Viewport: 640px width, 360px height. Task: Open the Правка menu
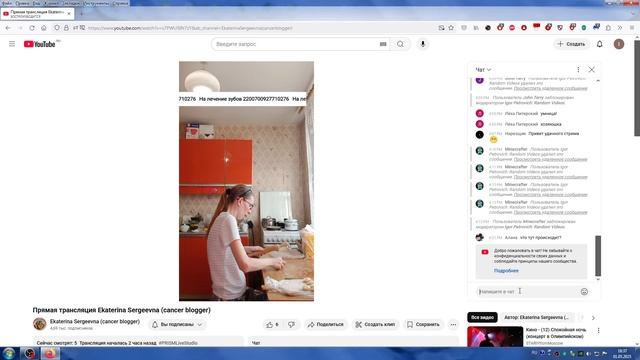click(x=22, y=3)
